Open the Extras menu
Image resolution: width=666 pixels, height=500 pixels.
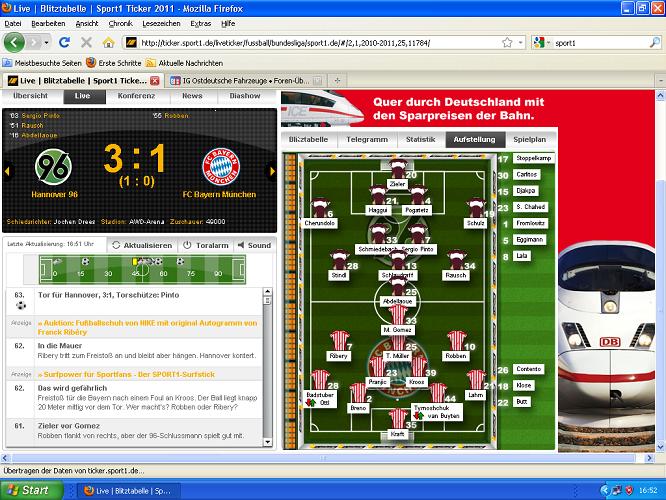pyautogui.click(x=200, y=24)
